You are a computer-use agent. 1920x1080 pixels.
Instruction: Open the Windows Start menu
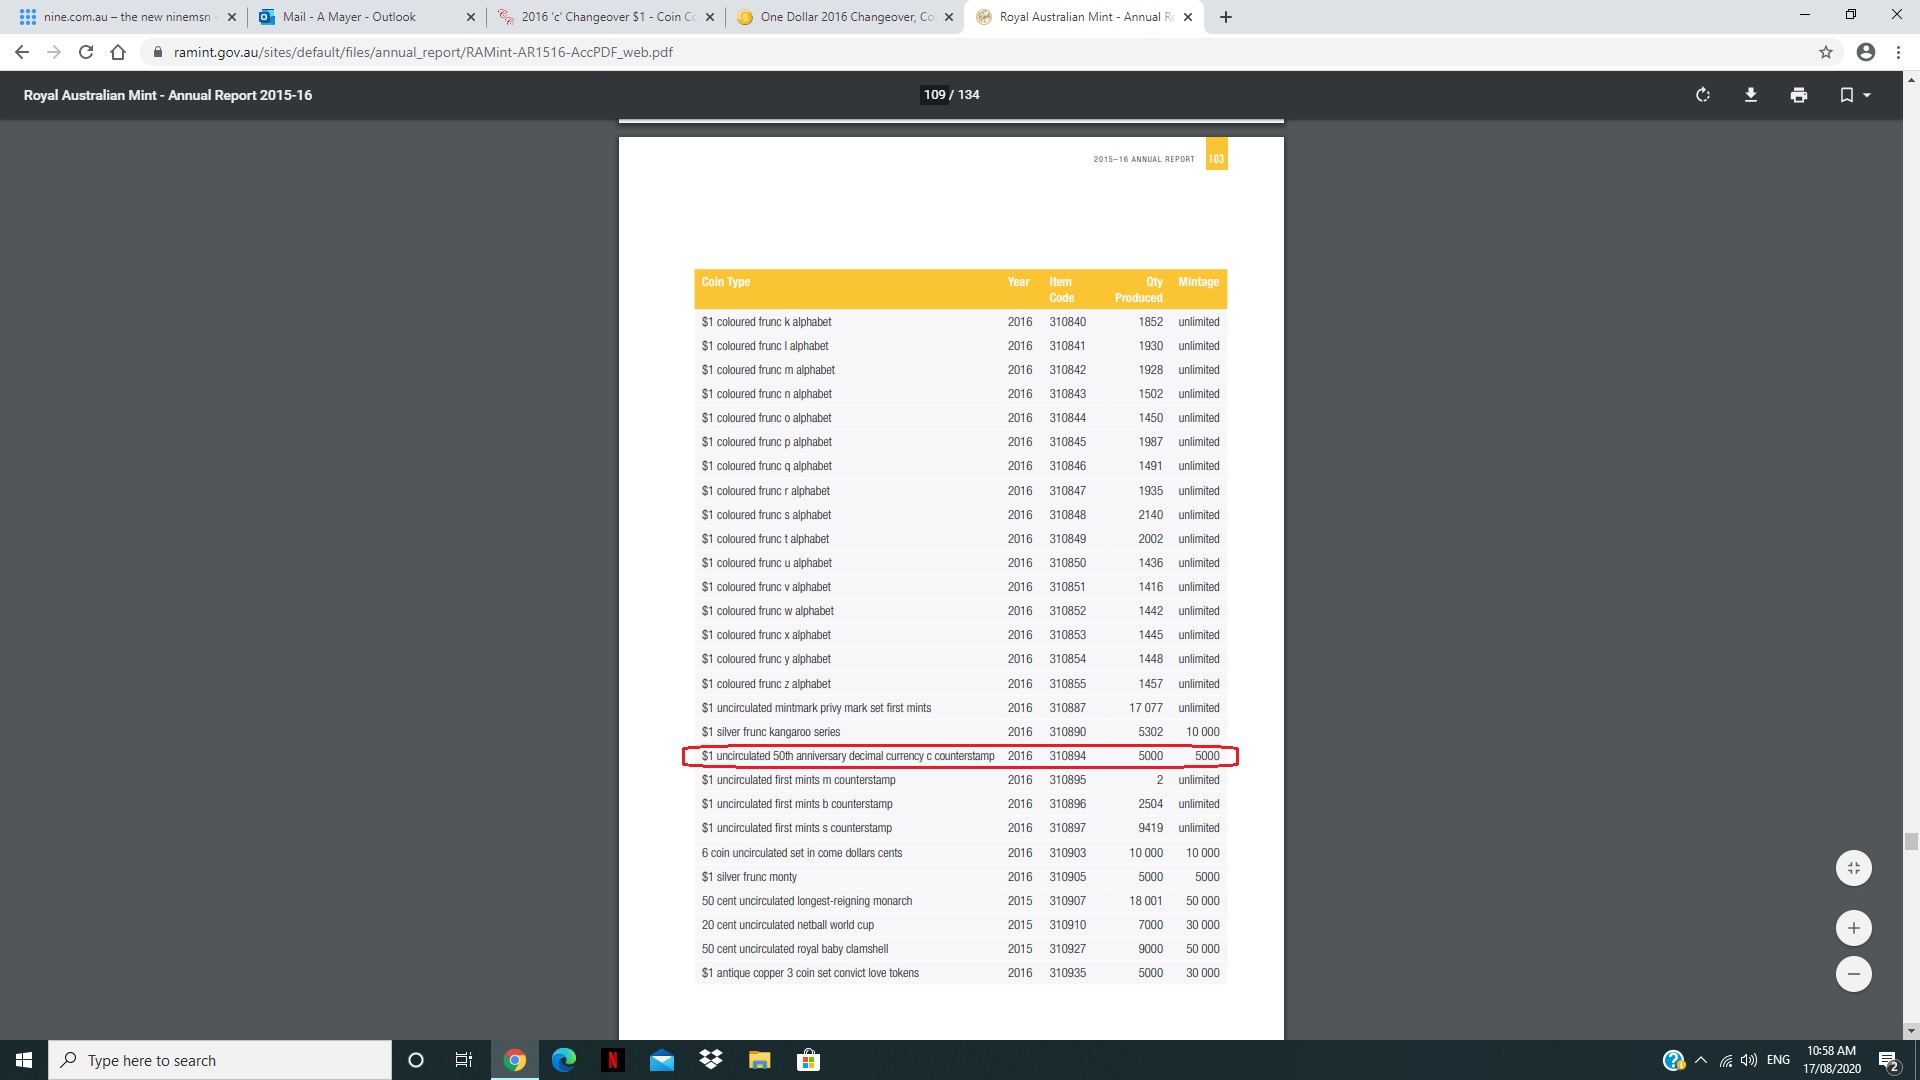pos(24,1060)
